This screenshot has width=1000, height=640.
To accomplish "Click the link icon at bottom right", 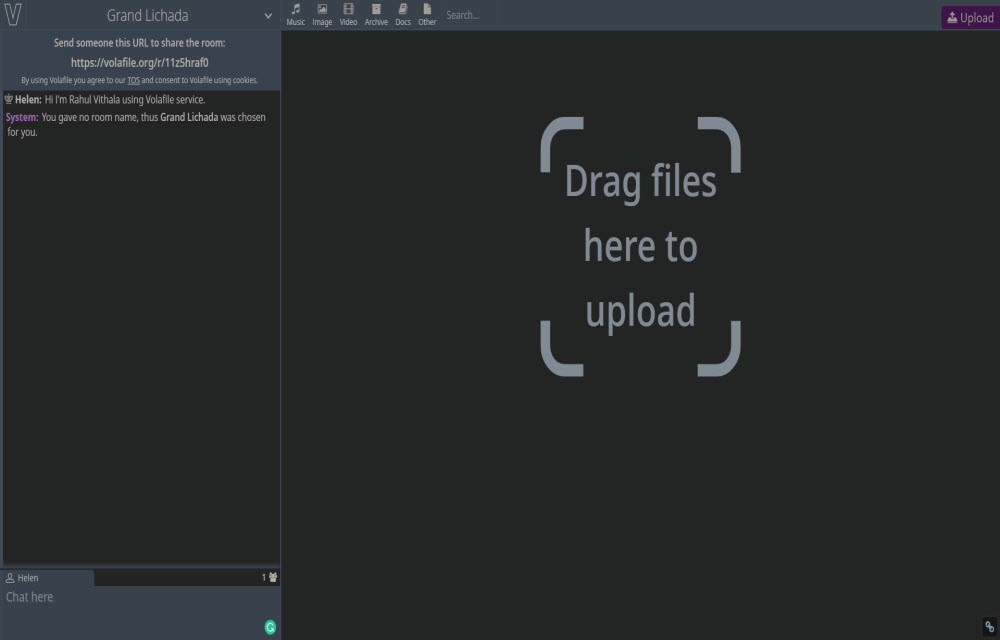I will point(989,627).
